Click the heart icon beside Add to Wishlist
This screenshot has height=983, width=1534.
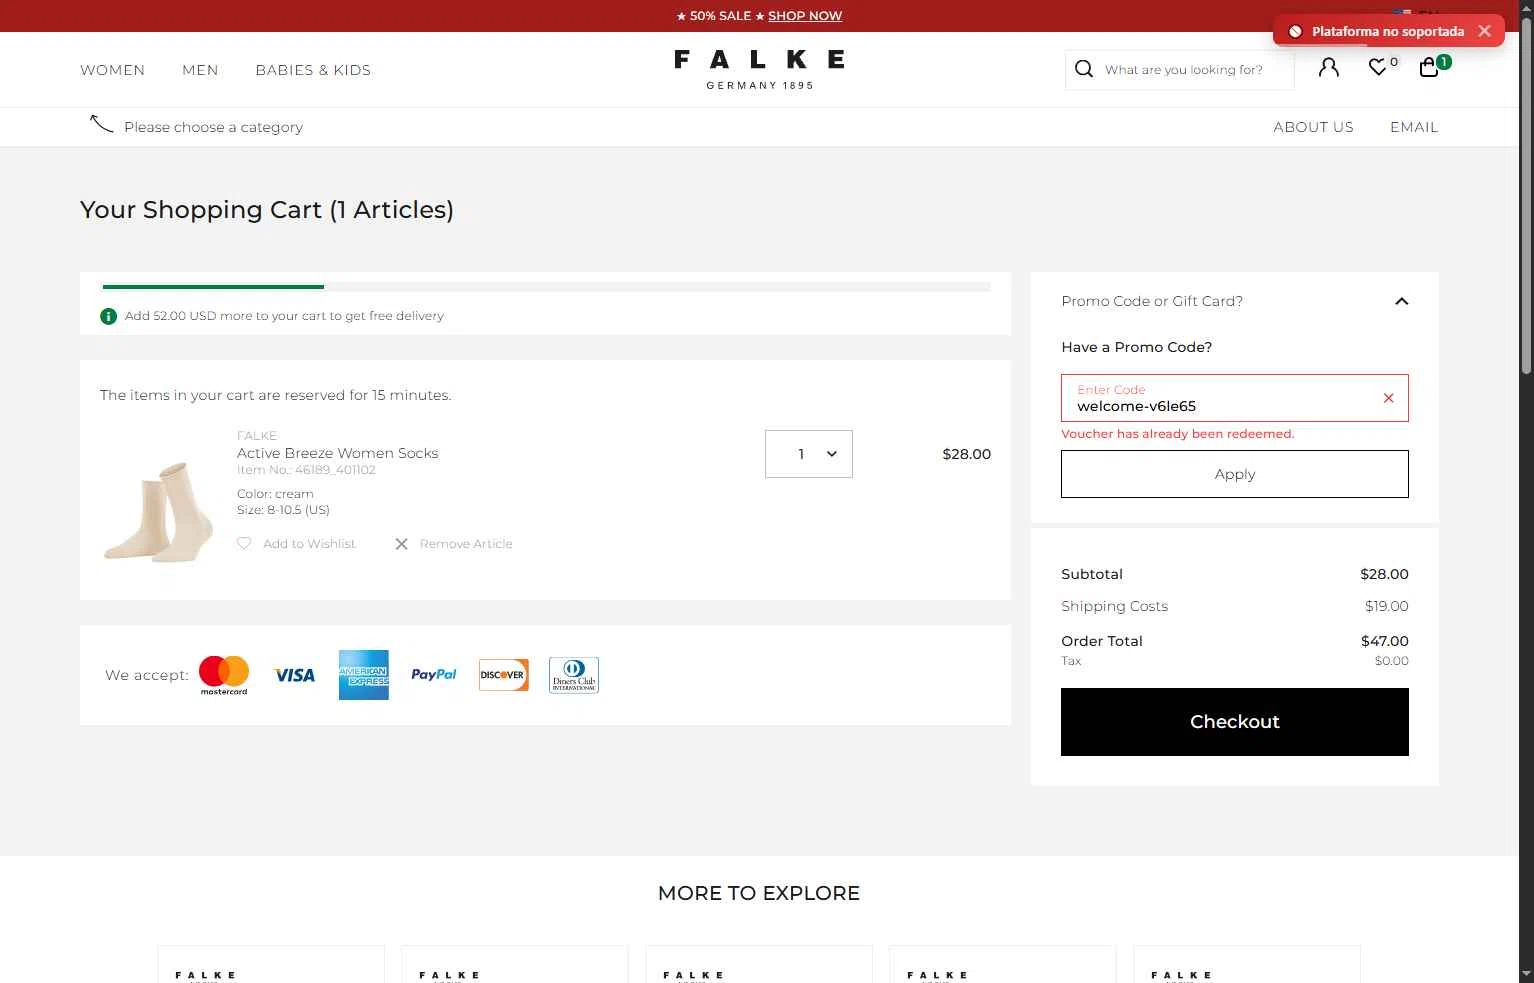[x=244, y=543]
